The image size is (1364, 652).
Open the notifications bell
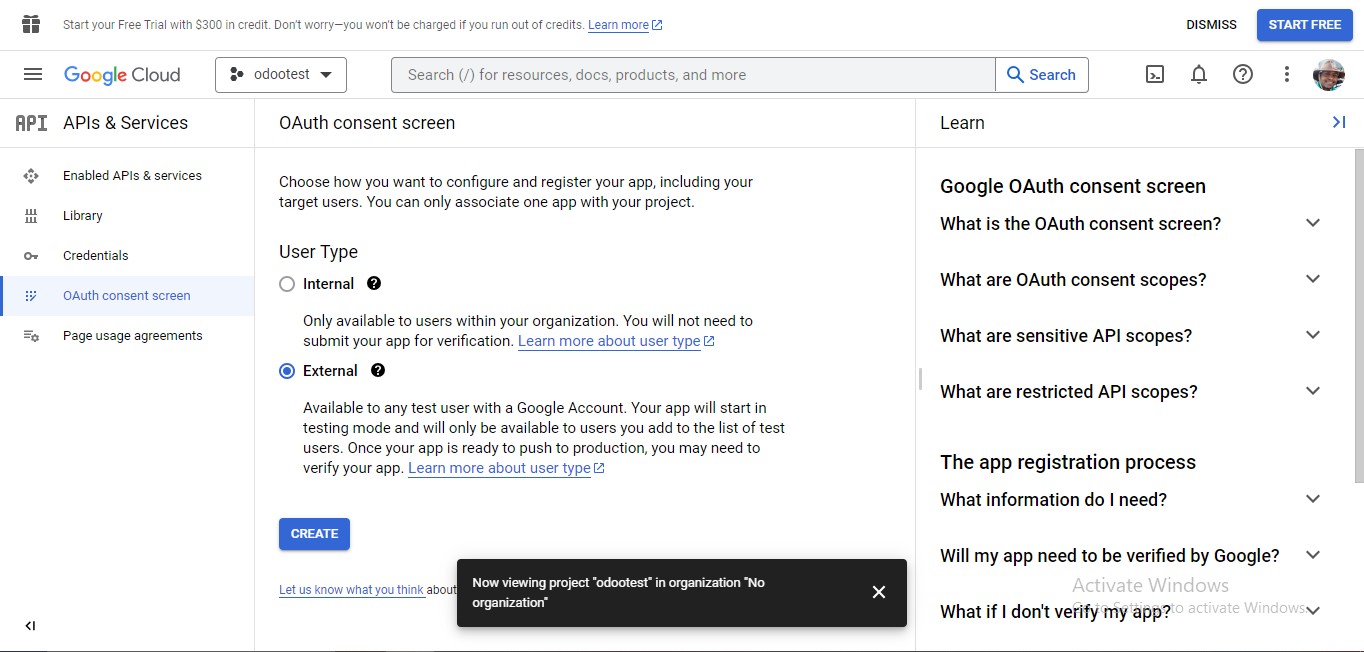pos(1199,74)
